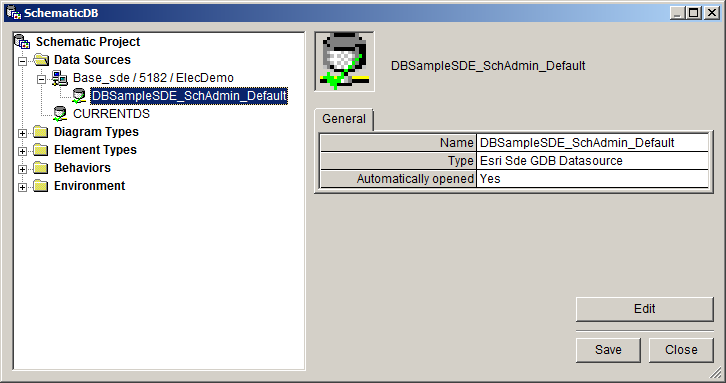The height and width of the screenshot is (383, 726).
Task: Click the DBSampleSDE_SchAdmin_Default heading beside large icon
Action: tap(488, 66)
